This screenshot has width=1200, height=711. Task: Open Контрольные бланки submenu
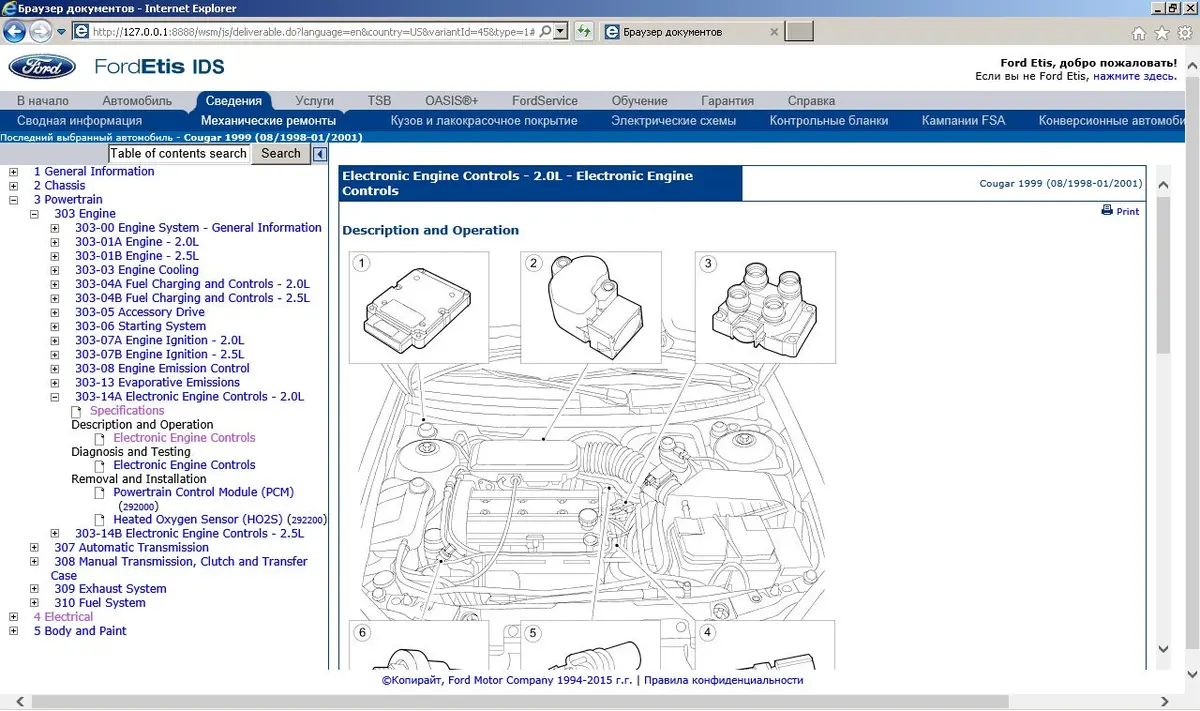829,121
